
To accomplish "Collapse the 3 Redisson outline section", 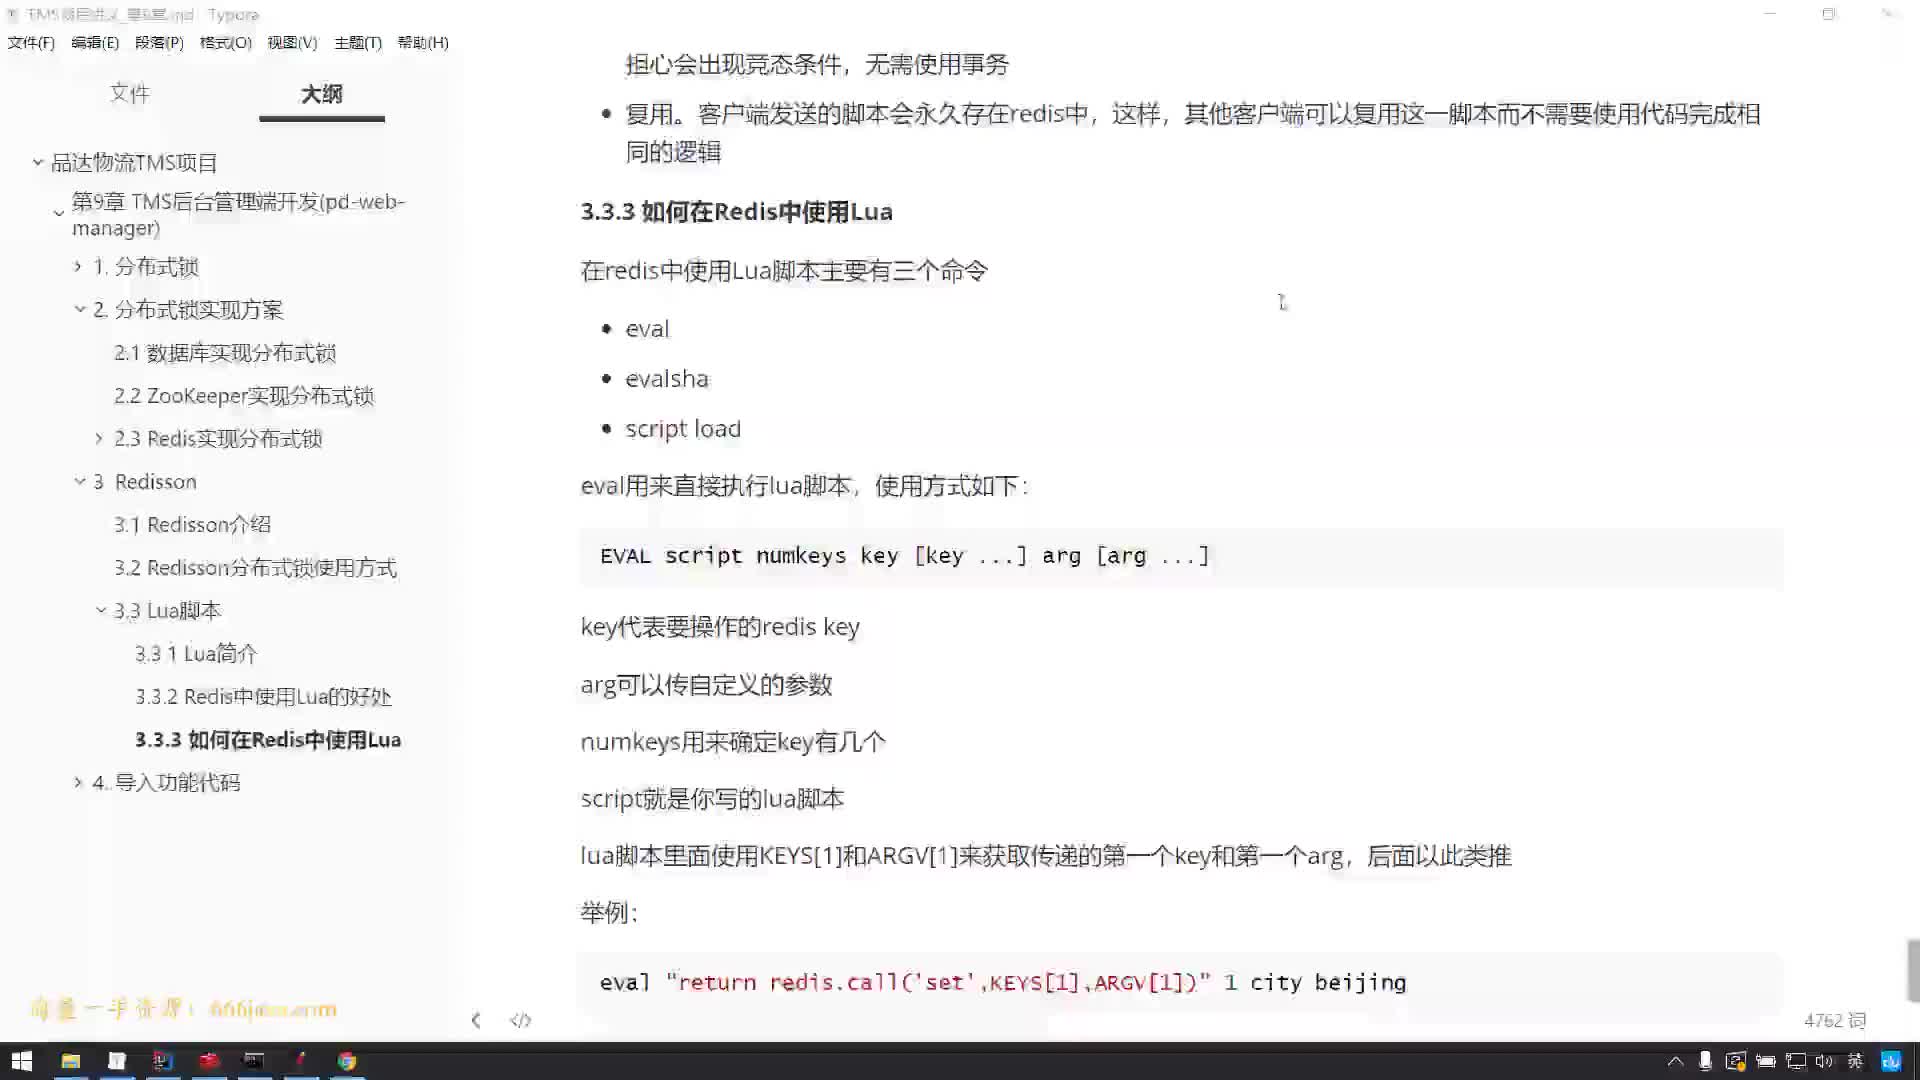I will (79, 481).
